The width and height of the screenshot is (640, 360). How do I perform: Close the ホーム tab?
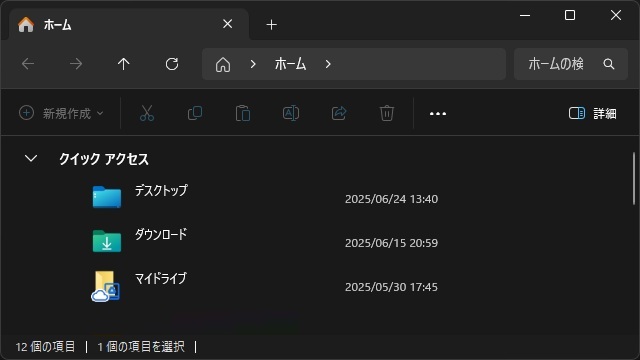click(228, 24)
